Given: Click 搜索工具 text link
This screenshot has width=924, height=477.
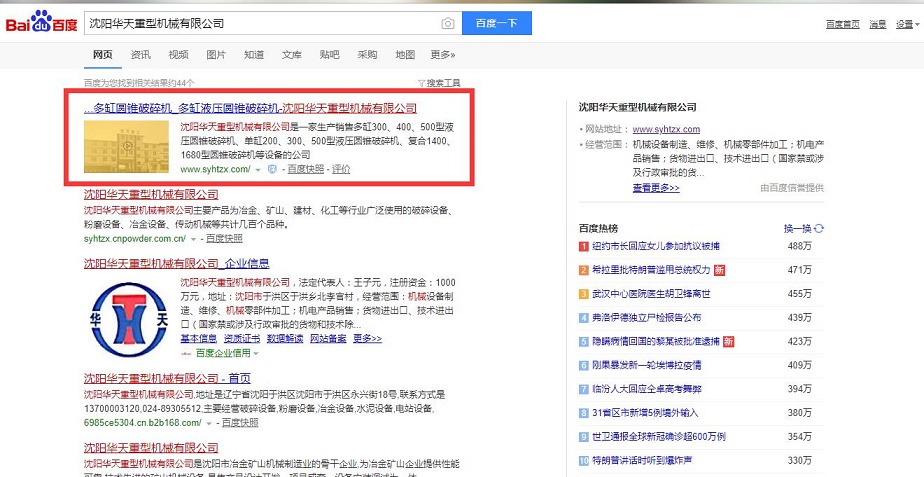Looking at the screenshot, I should point(443,83).
